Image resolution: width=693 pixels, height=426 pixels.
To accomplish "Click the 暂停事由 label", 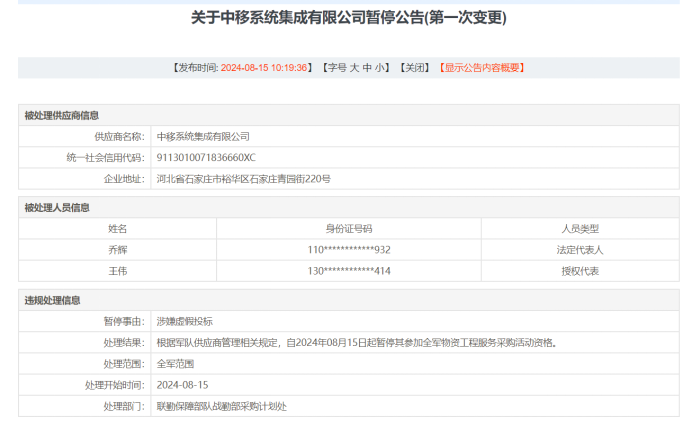I will pyautogui.click(x=124, y=321).
